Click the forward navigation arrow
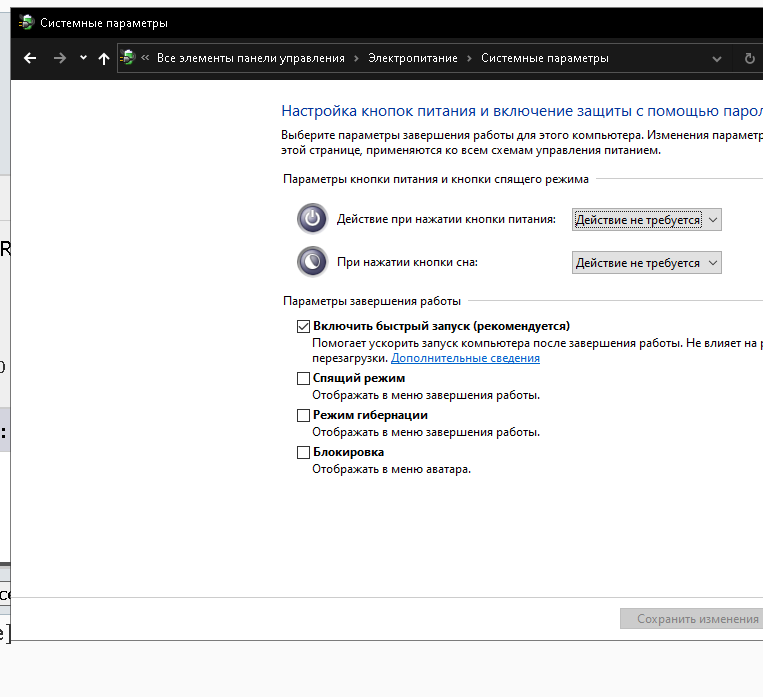 (x=59, y=58)
